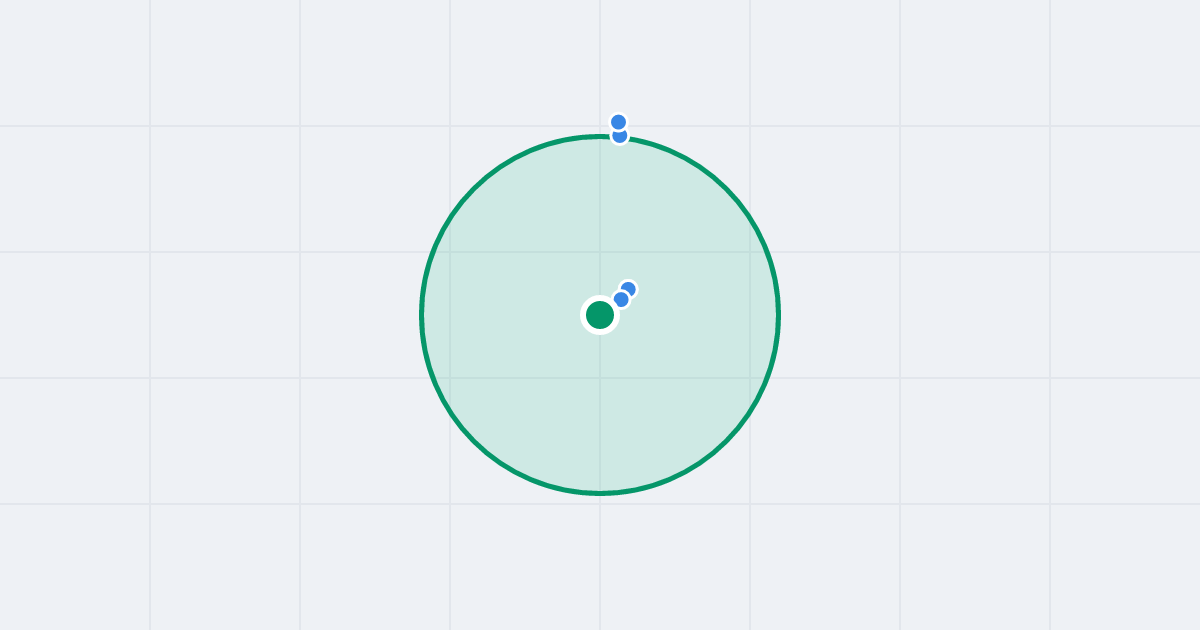The height and width of the screenshot is (630, 1200).
Task: Click inside the shaded circle's upper-left area
Action: pos(520,230)
